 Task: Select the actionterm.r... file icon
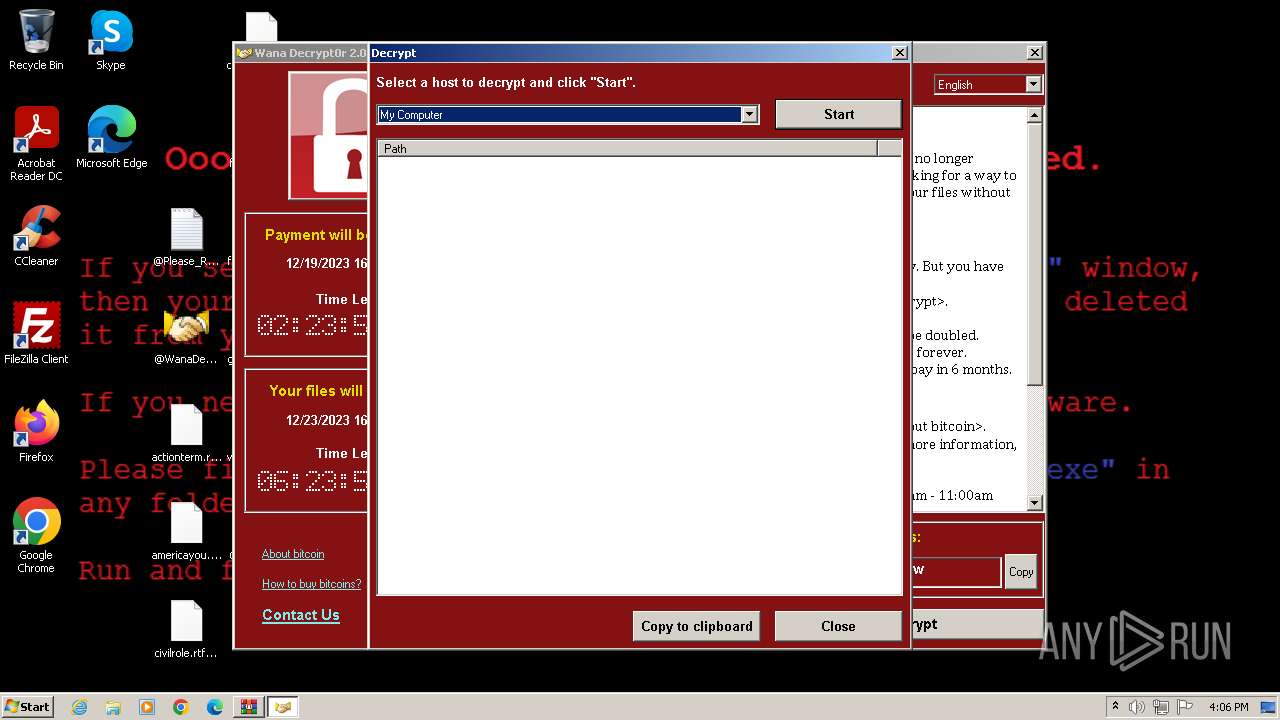pos(186,433)
